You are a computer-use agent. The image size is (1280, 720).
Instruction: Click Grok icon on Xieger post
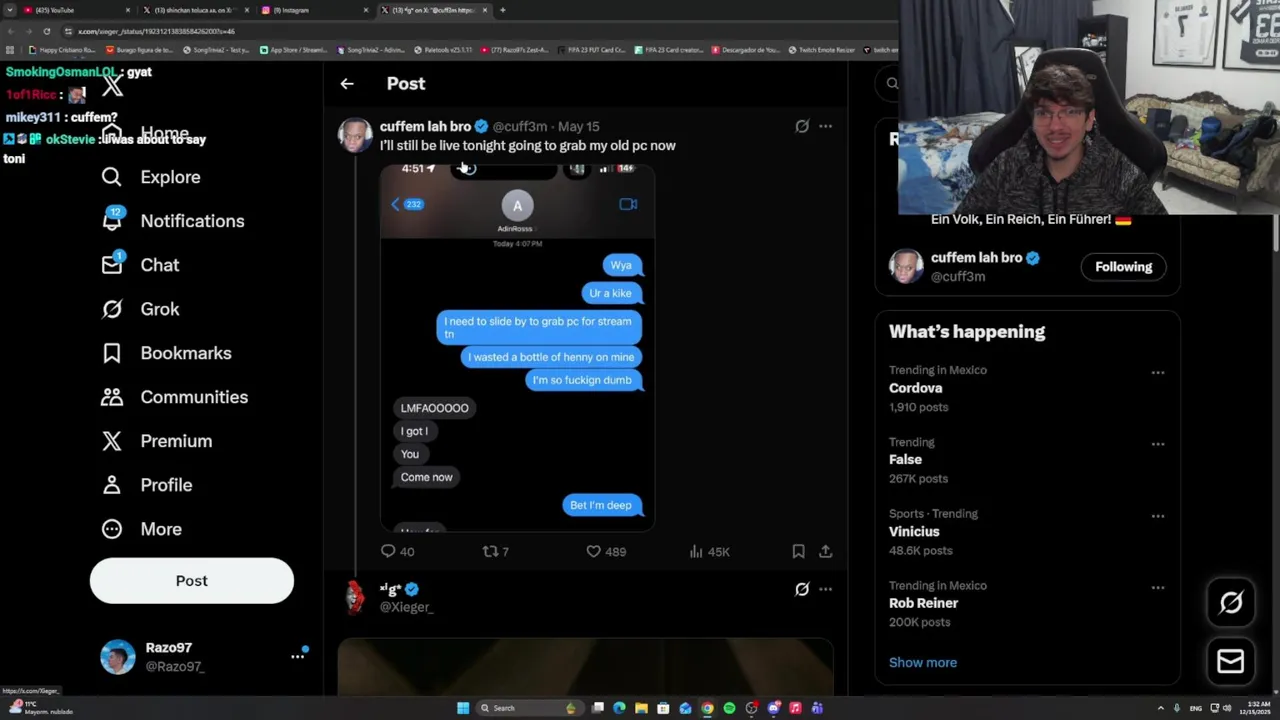click(802, 589)
